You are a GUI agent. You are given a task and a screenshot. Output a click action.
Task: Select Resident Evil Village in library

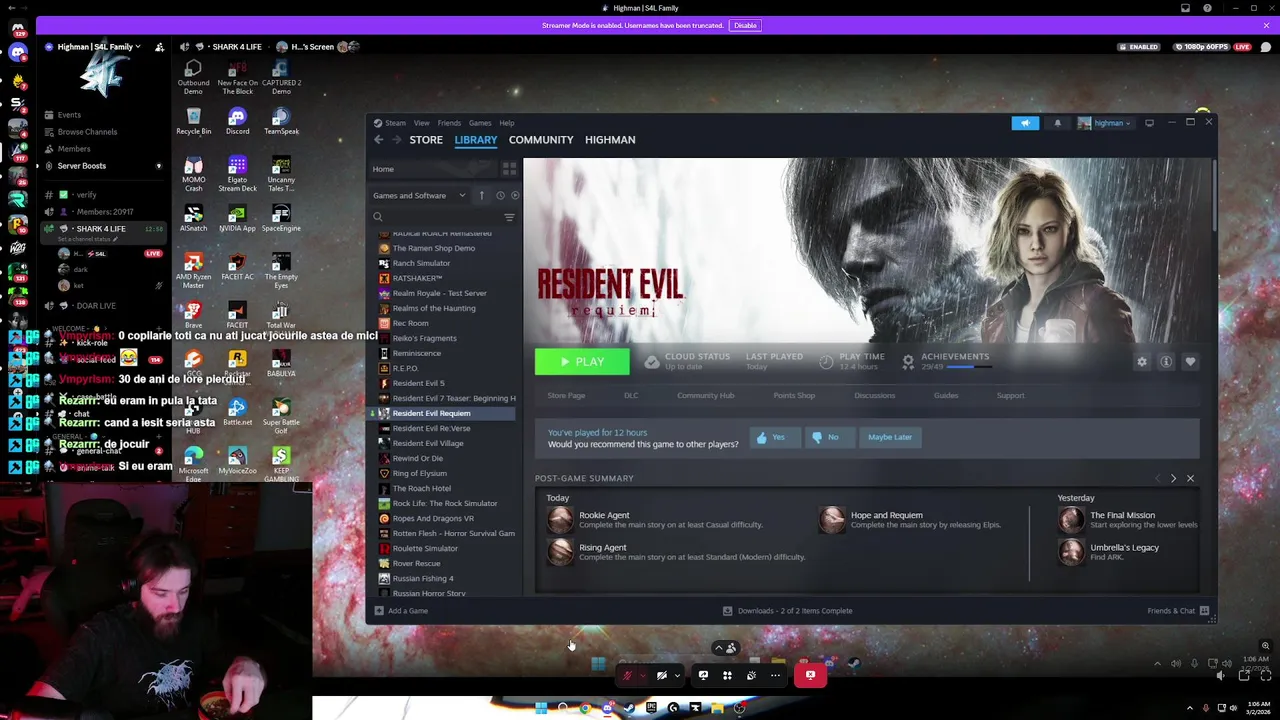(428, 443)
